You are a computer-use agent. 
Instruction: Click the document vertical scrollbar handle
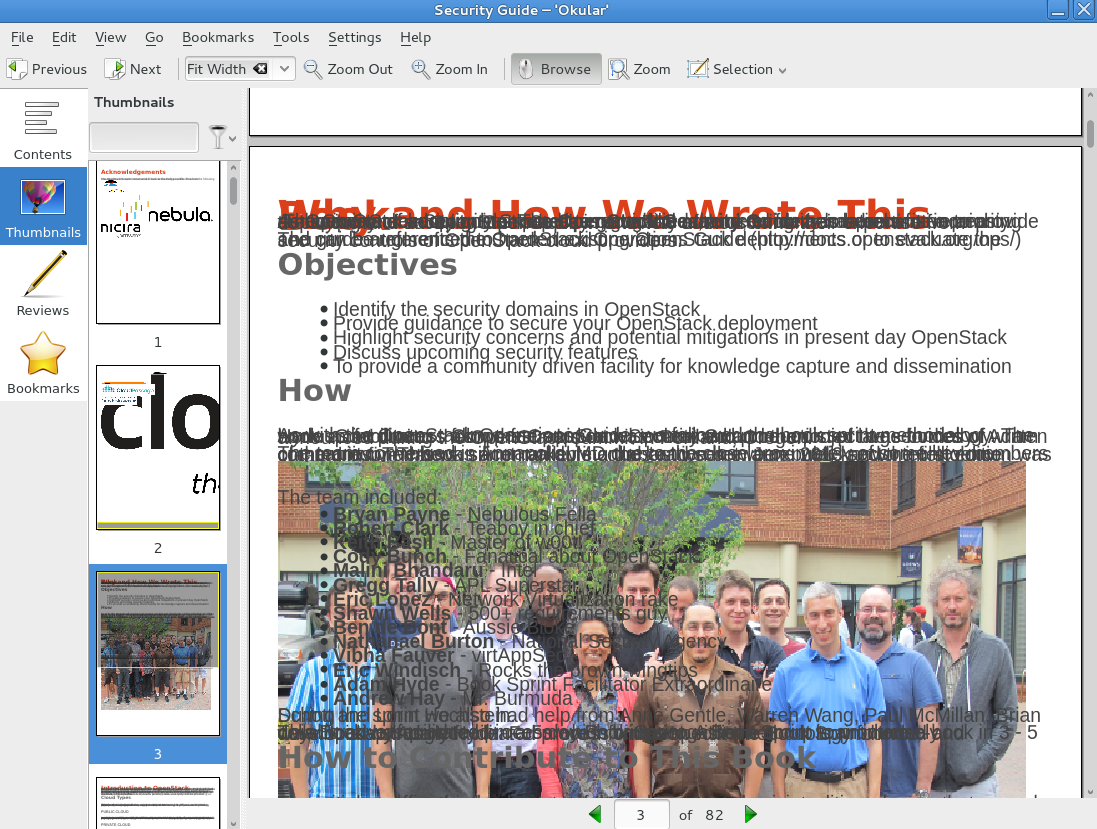[x=1090, y=134]
